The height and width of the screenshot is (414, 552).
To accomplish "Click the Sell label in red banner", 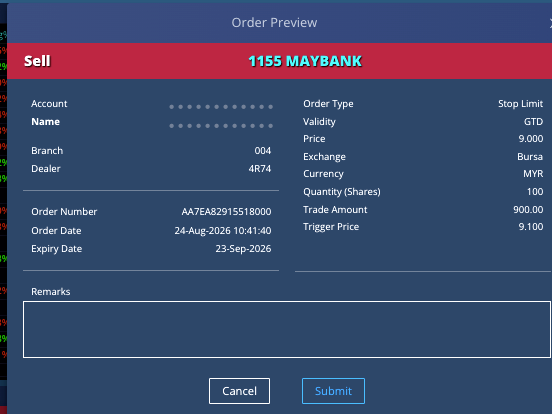I will click(37, 61).
